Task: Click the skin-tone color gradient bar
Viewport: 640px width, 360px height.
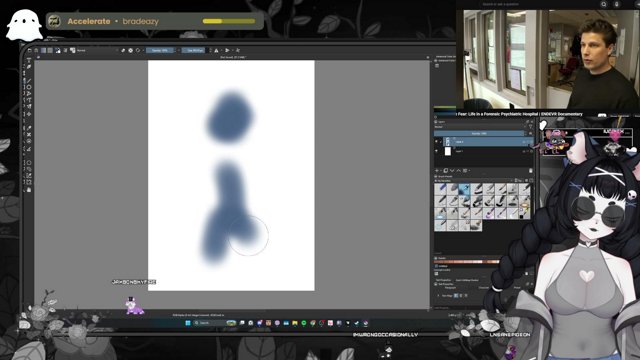Action: click(x=467, y=262)
